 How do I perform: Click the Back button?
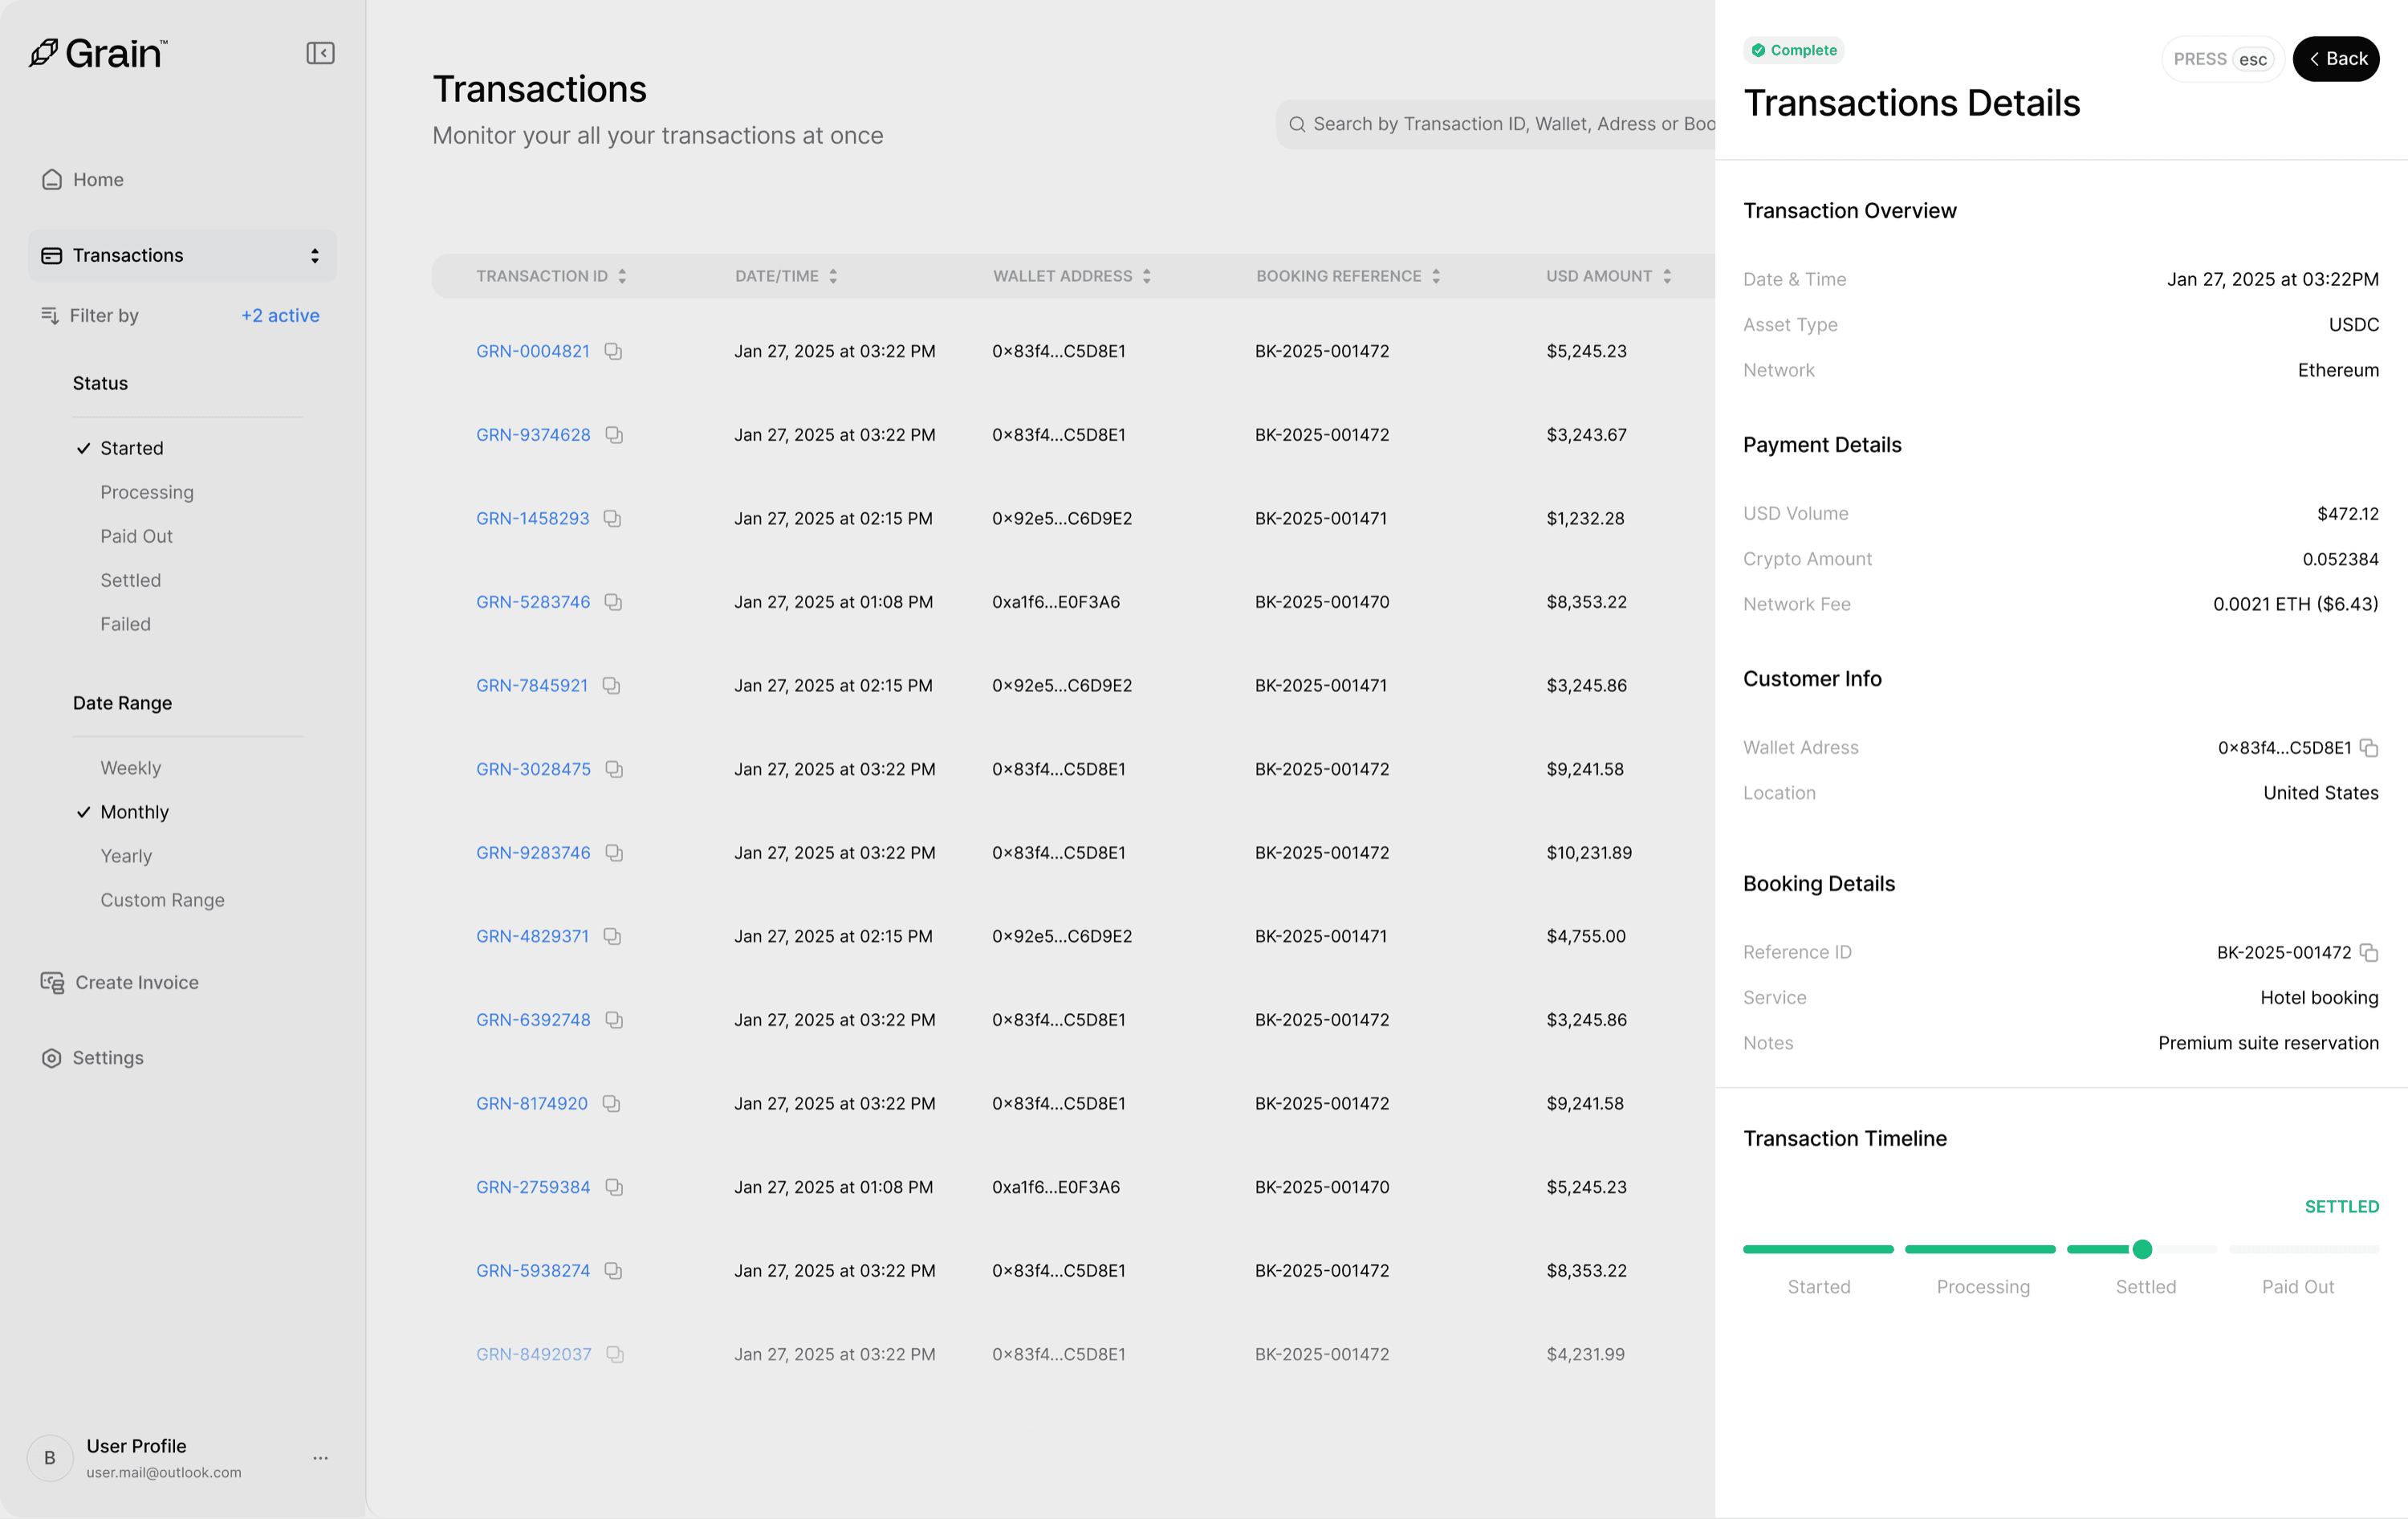pyautogui.click(x=2335, y=59)
